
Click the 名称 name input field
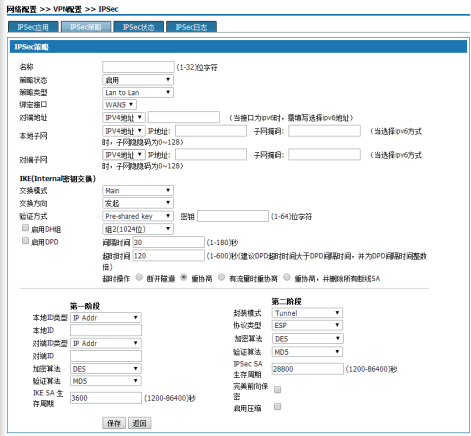[x=138, y=67]
